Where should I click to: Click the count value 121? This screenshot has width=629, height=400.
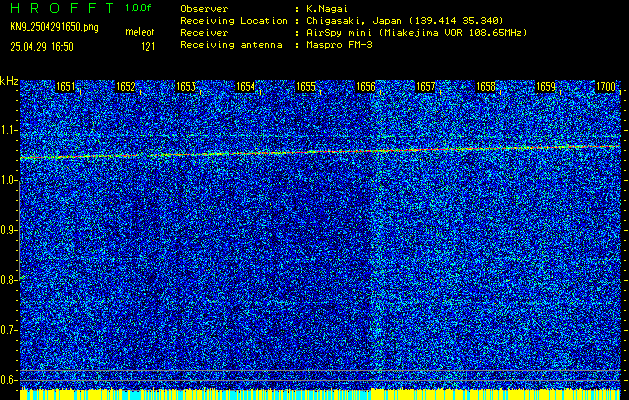(x=148, y=47)
